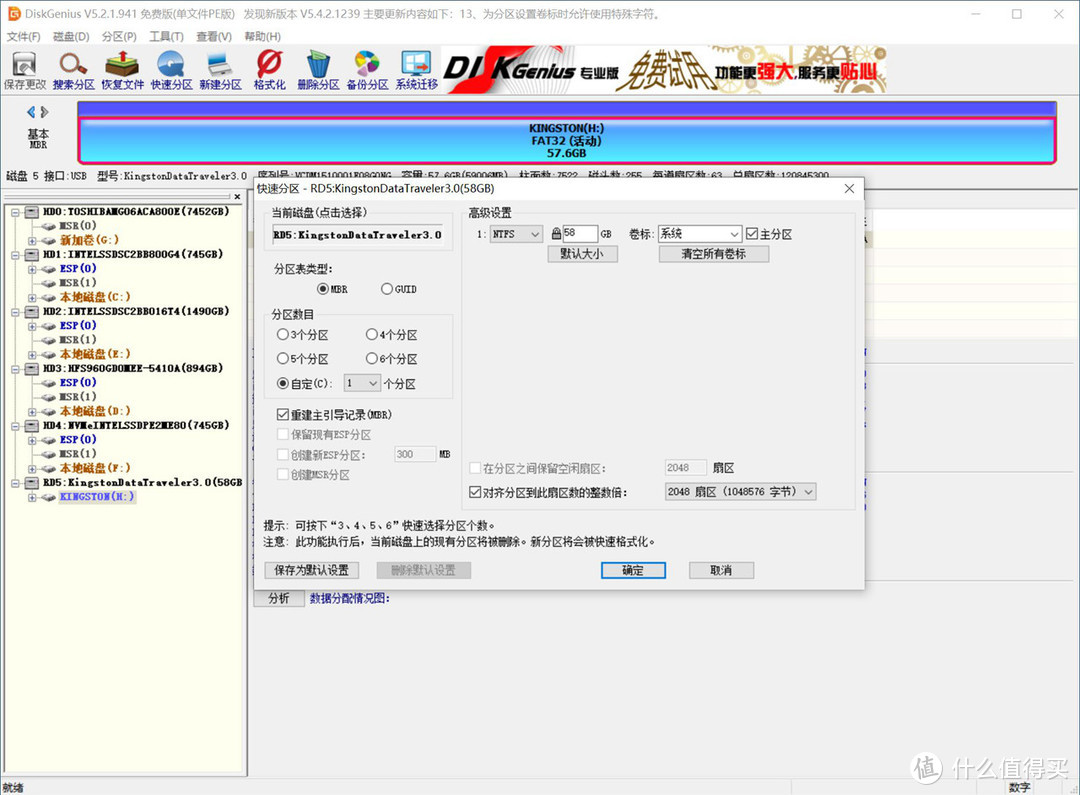The height and width of the screenshot is (795, 1080).
Task: Start the 系统迁移 system migration tool
Action: click(x=415, y=68)
